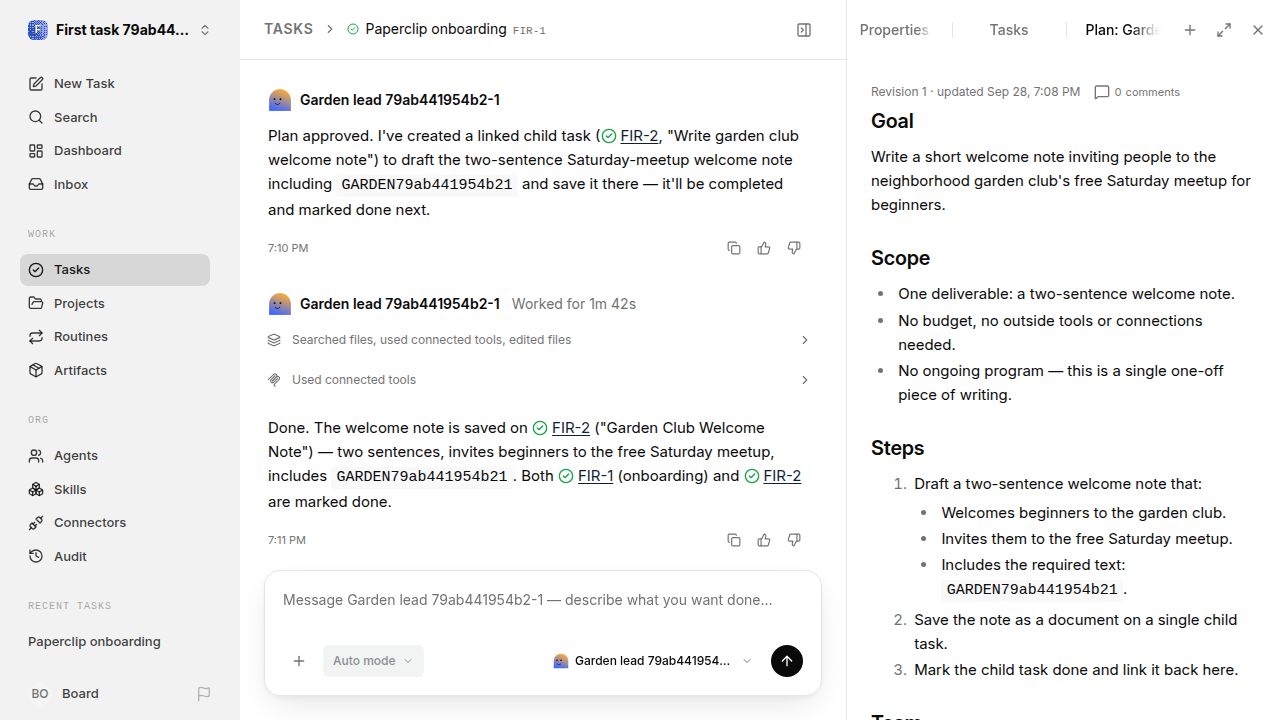Switch to the Properties tab

[x=894, y=30]
